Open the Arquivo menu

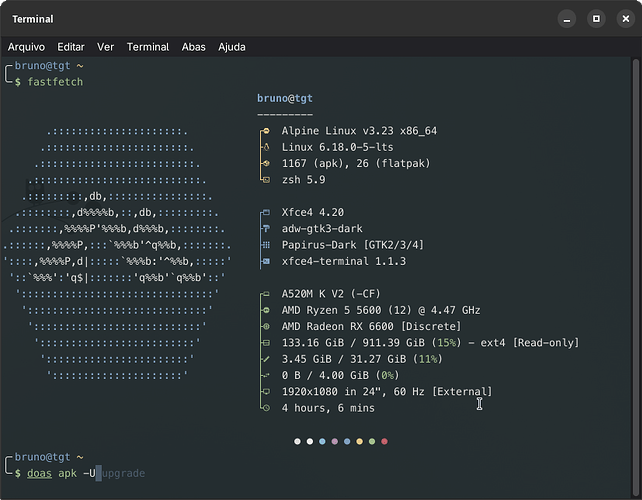[27, 47]
